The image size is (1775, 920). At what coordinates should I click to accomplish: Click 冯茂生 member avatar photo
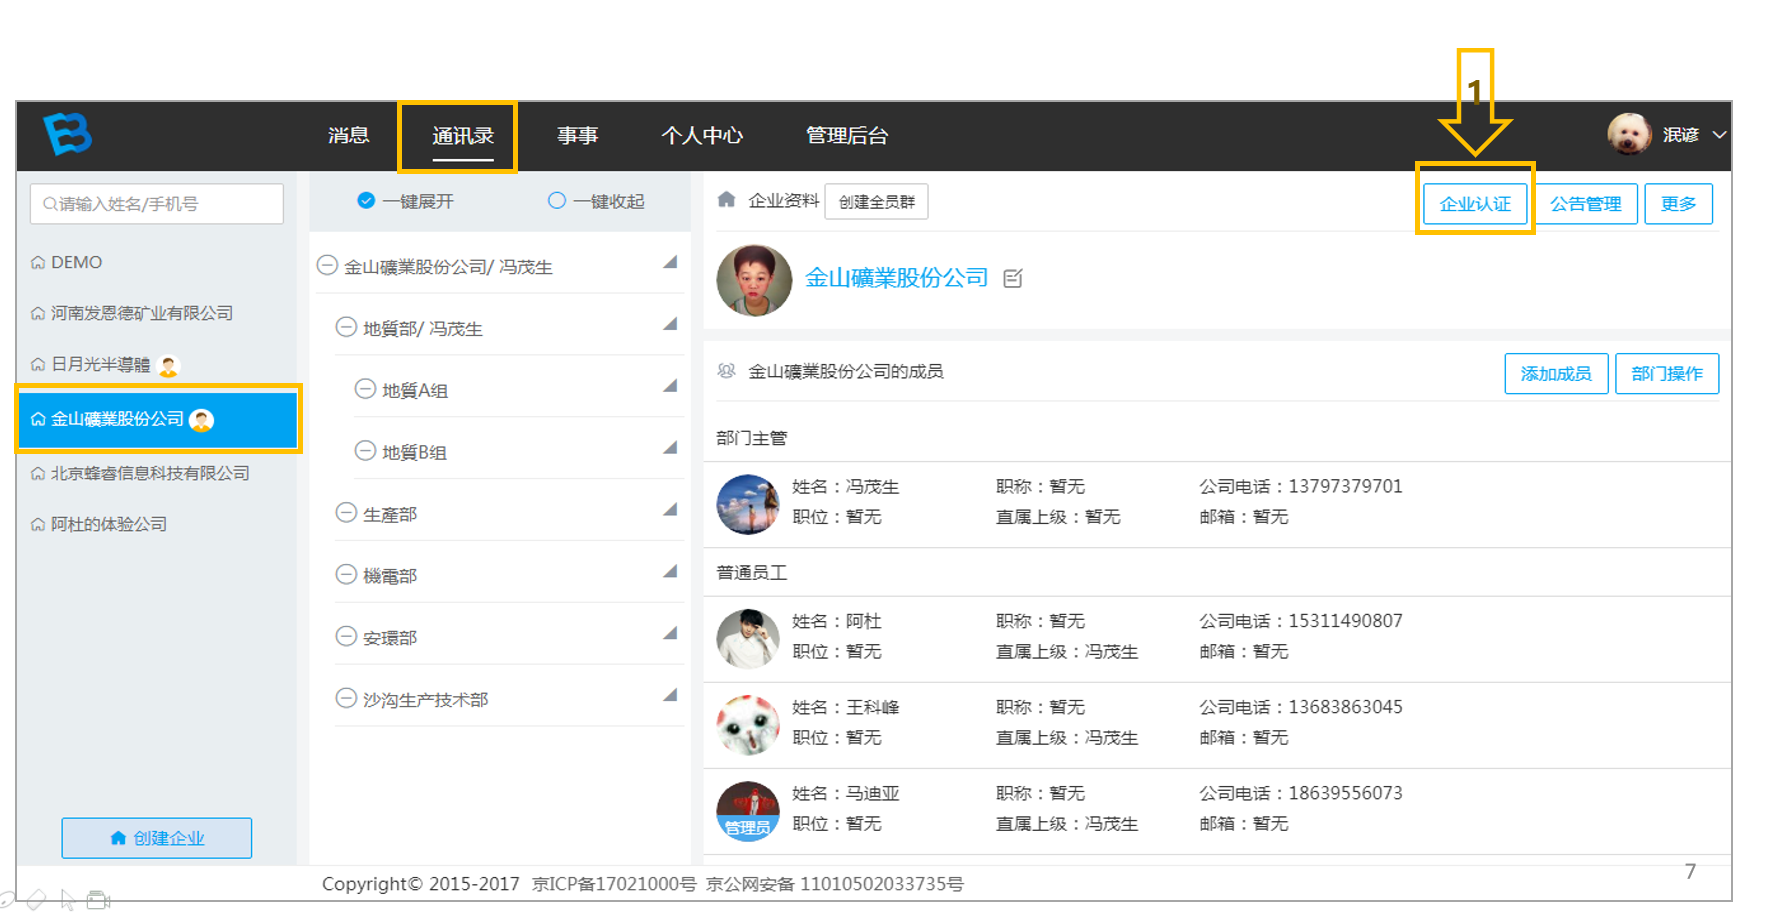pyautogui.click(x=748, y=504)
